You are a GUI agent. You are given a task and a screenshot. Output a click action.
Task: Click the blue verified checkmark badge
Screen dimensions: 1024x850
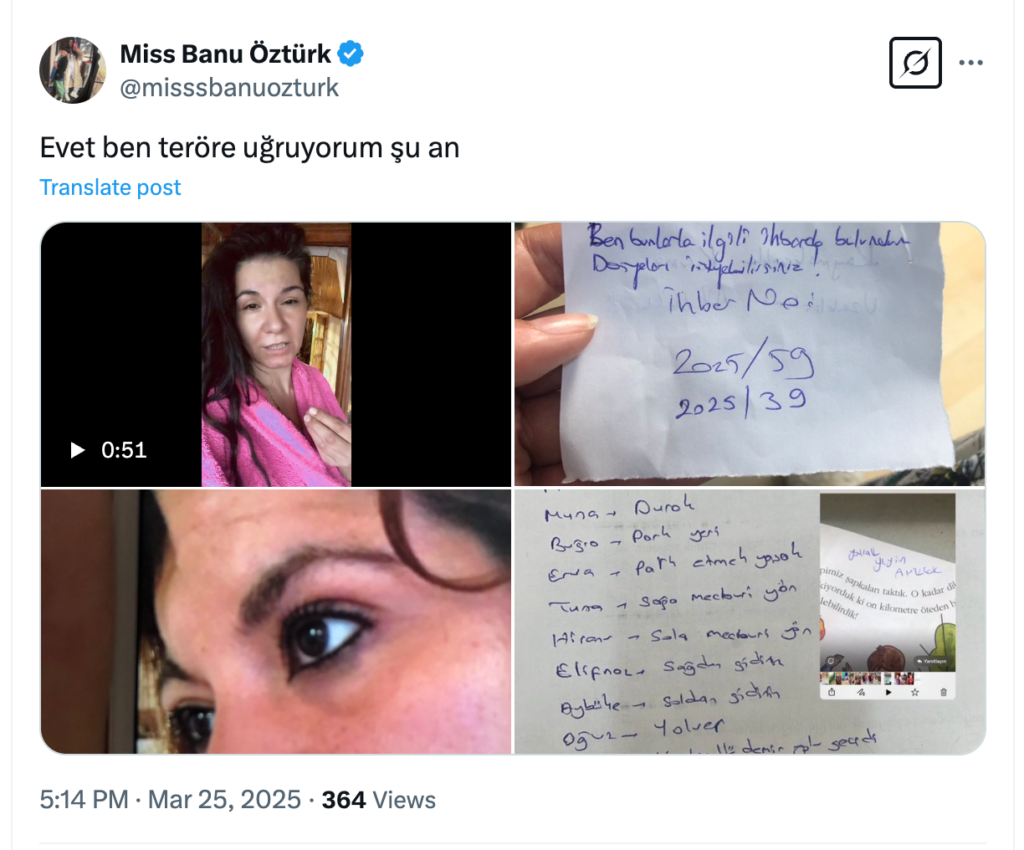[x=351, y=54]
